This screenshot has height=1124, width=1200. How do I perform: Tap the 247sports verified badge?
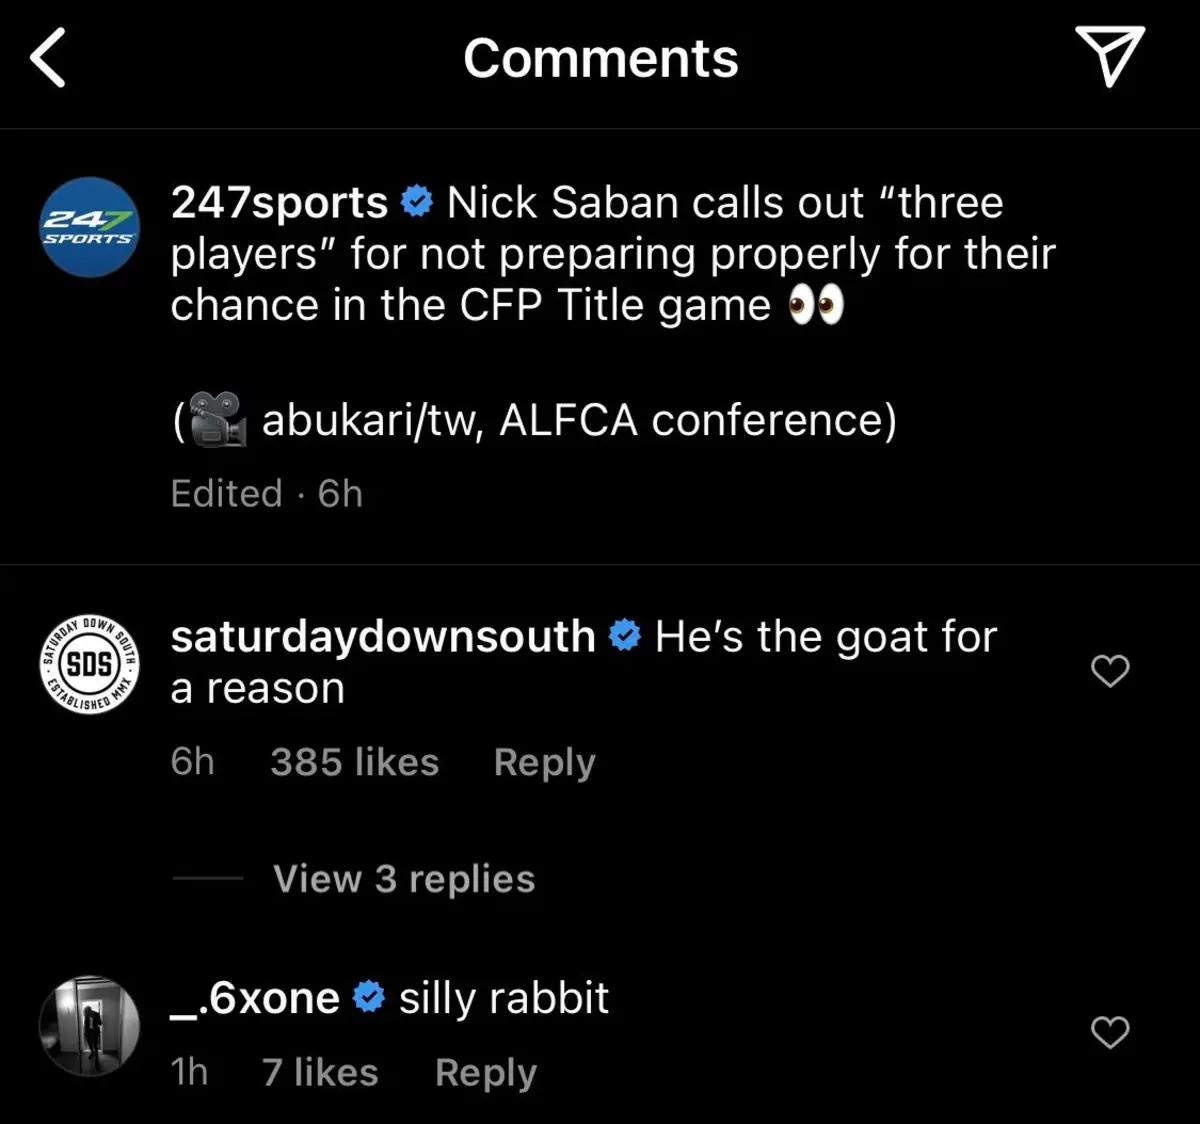tap(416, 203)
